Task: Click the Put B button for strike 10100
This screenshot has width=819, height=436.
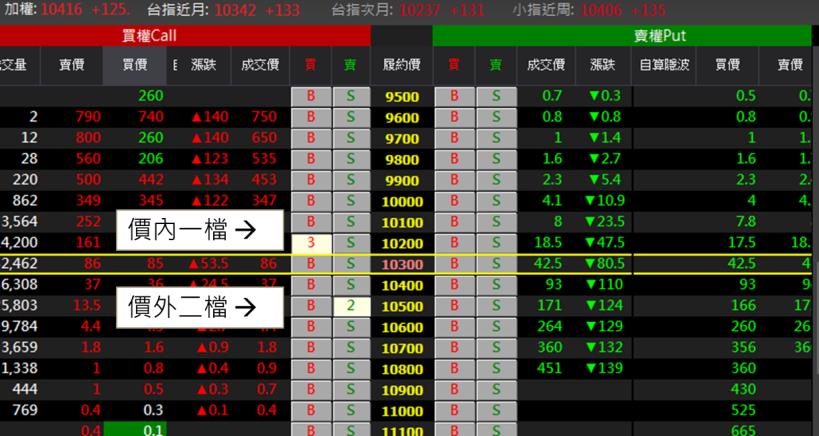Action: point(454,222)
